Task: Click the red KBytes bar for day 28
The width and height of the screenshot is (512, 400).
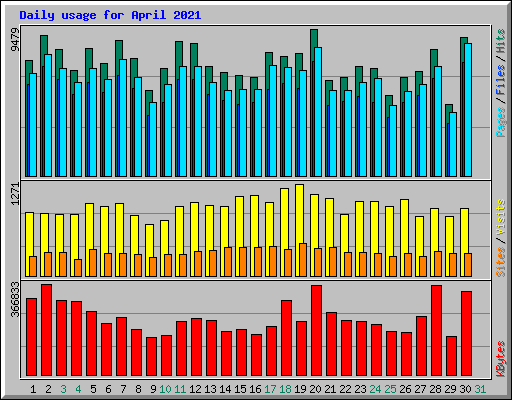Action: pos(436,330)
